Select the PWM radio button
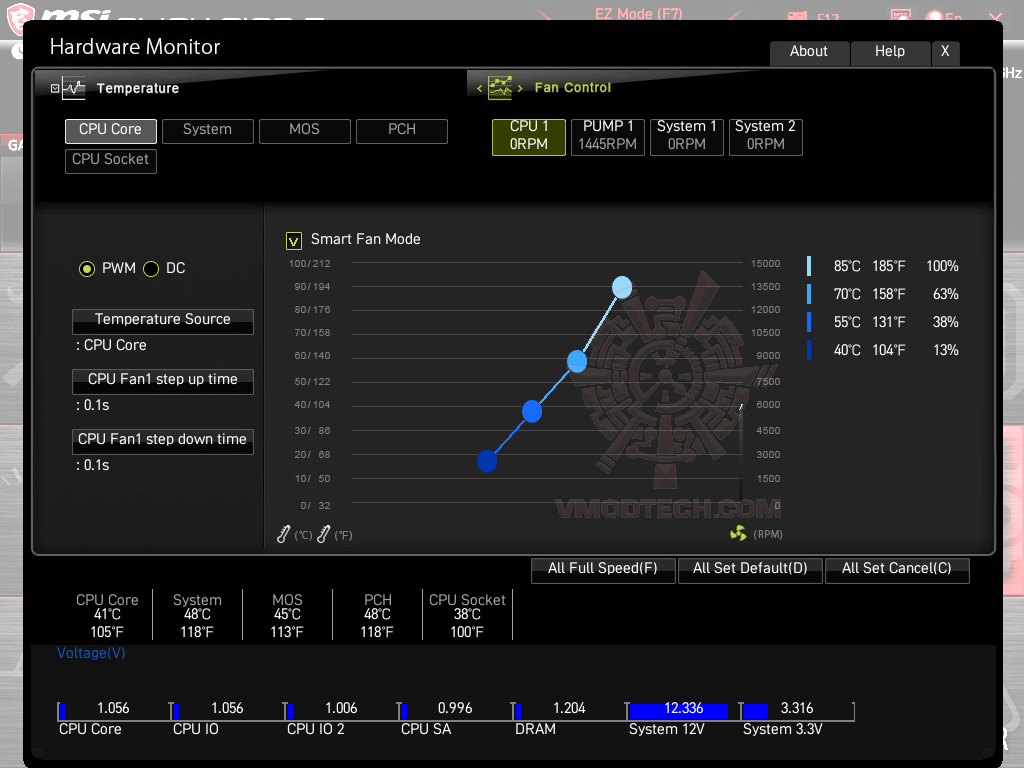Viewport: 1024px width, 768px height. tap(87, 268)
